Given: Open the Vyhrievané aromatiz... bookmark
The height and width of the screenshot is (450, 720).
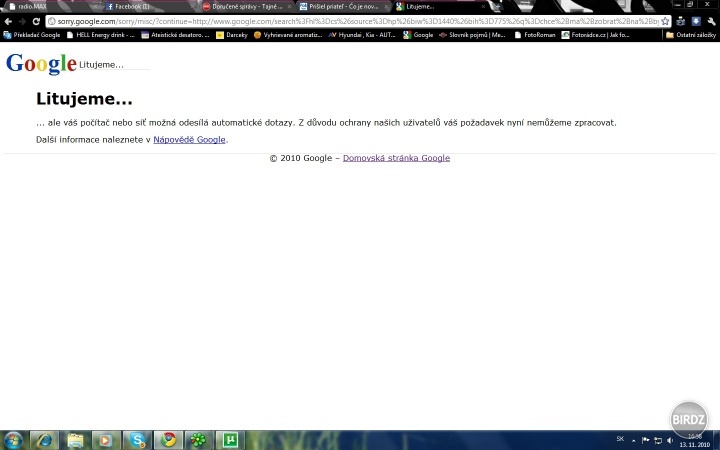Looking at the screenshot, I should [x=288, y=35].
